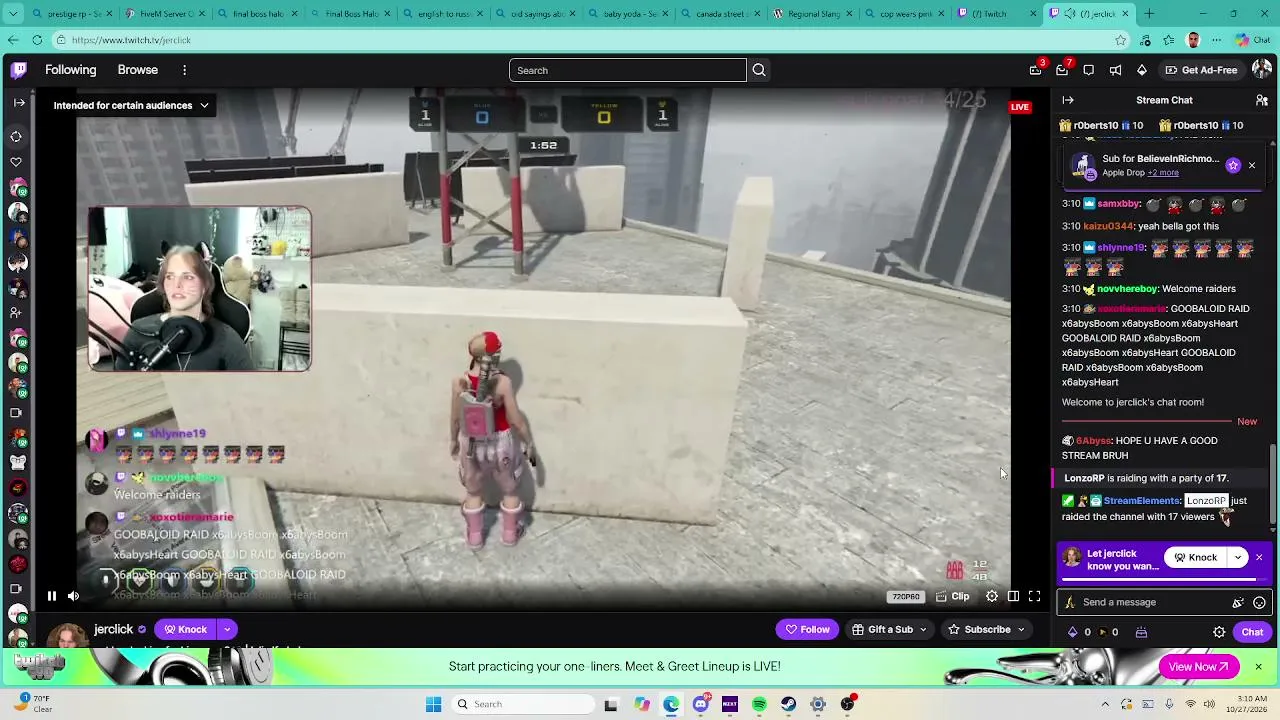Image resolution: width=1280 pixels, height=720 pixels.
Task: Click the purple Chat send button
Action: tap(1252, 632)
